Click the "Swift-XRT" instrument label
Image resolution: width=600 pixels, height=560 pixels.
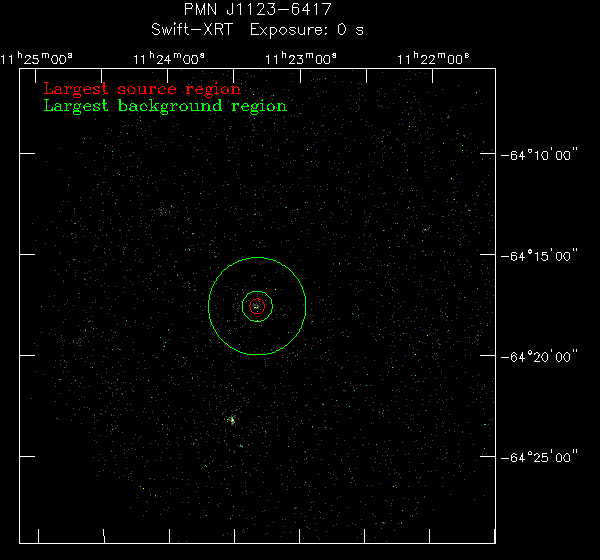pos(192,30)
